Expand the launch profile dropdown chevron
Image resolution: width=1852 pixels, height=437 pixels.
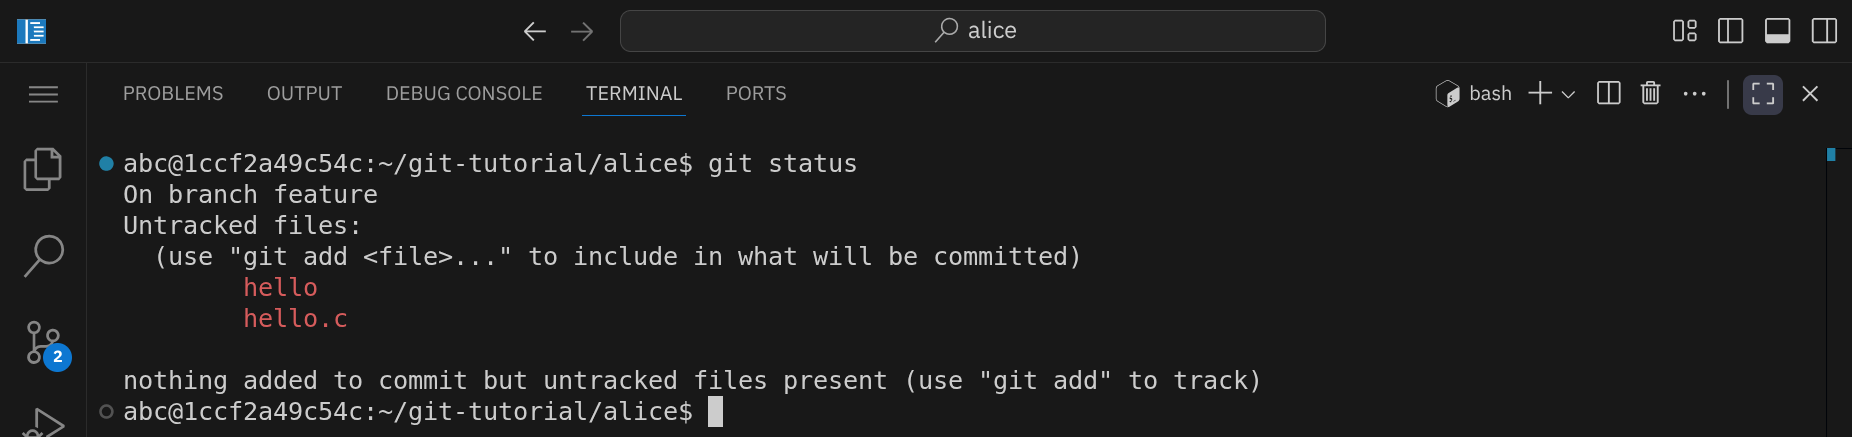point(1568,94)
